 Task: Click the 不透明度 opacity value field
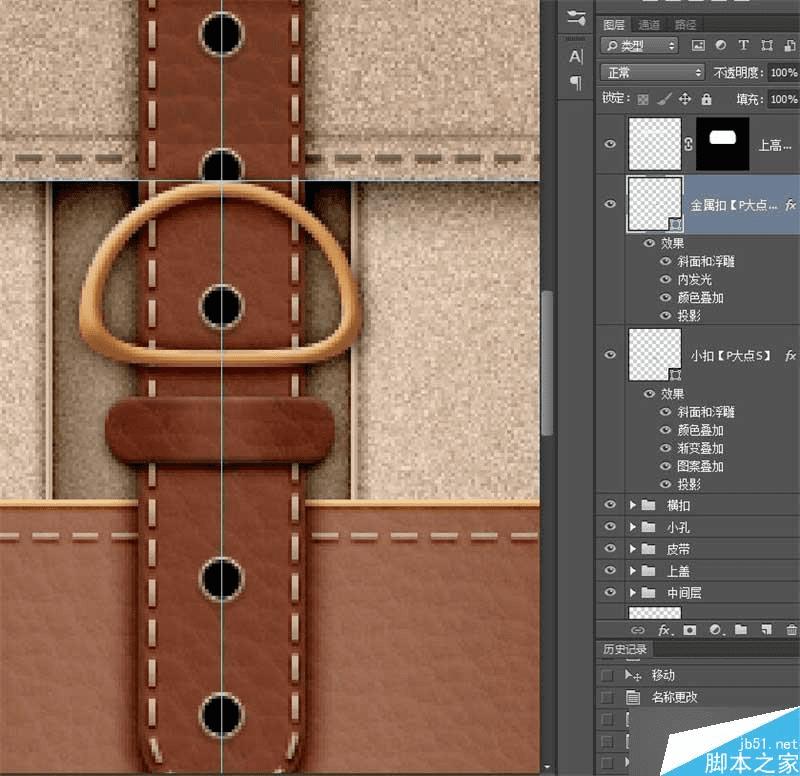783,73
